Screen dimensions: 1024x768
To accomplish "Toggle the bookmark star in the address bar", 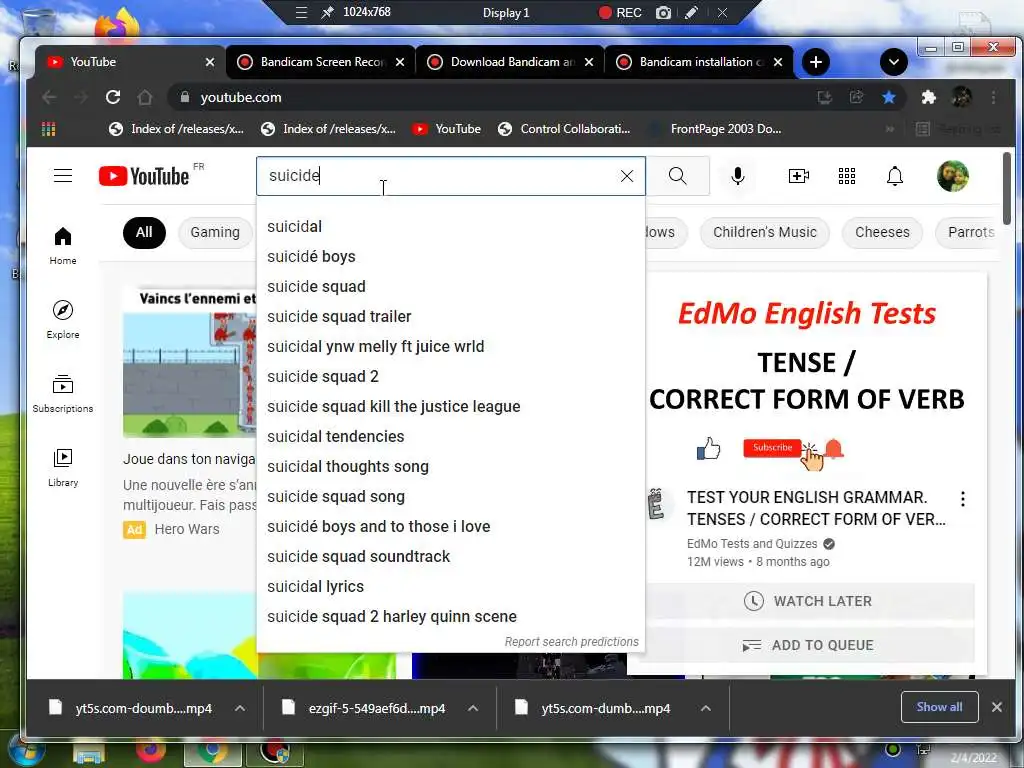I will pos(889,97).
